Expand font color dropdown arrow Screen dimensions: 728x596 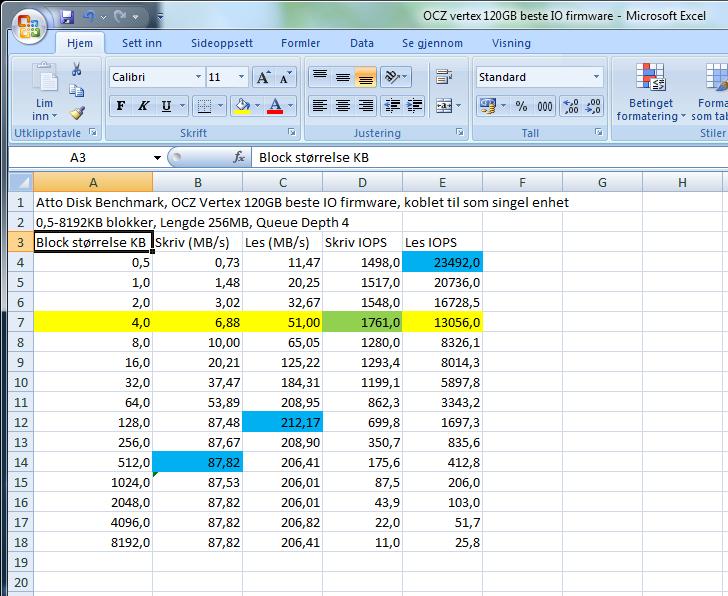[291, 106]
